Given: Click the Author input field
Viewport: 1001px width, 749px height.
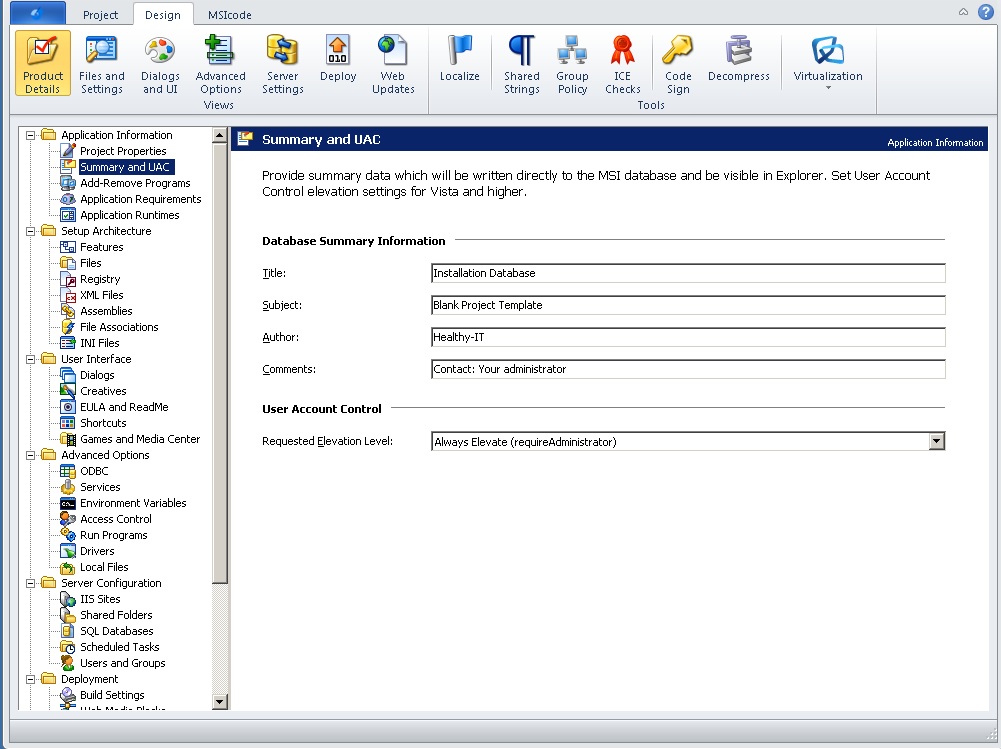Looking at the screenshot, I should (x=688, y=337).
